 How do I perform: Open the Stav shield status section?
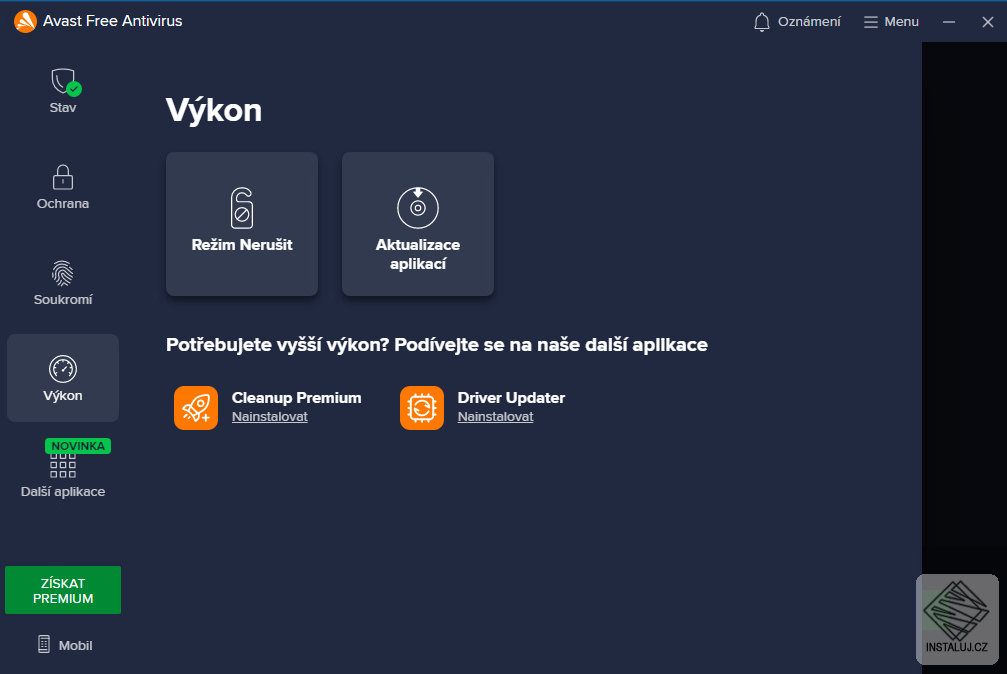pyautogui.click(x=63, y=91)
